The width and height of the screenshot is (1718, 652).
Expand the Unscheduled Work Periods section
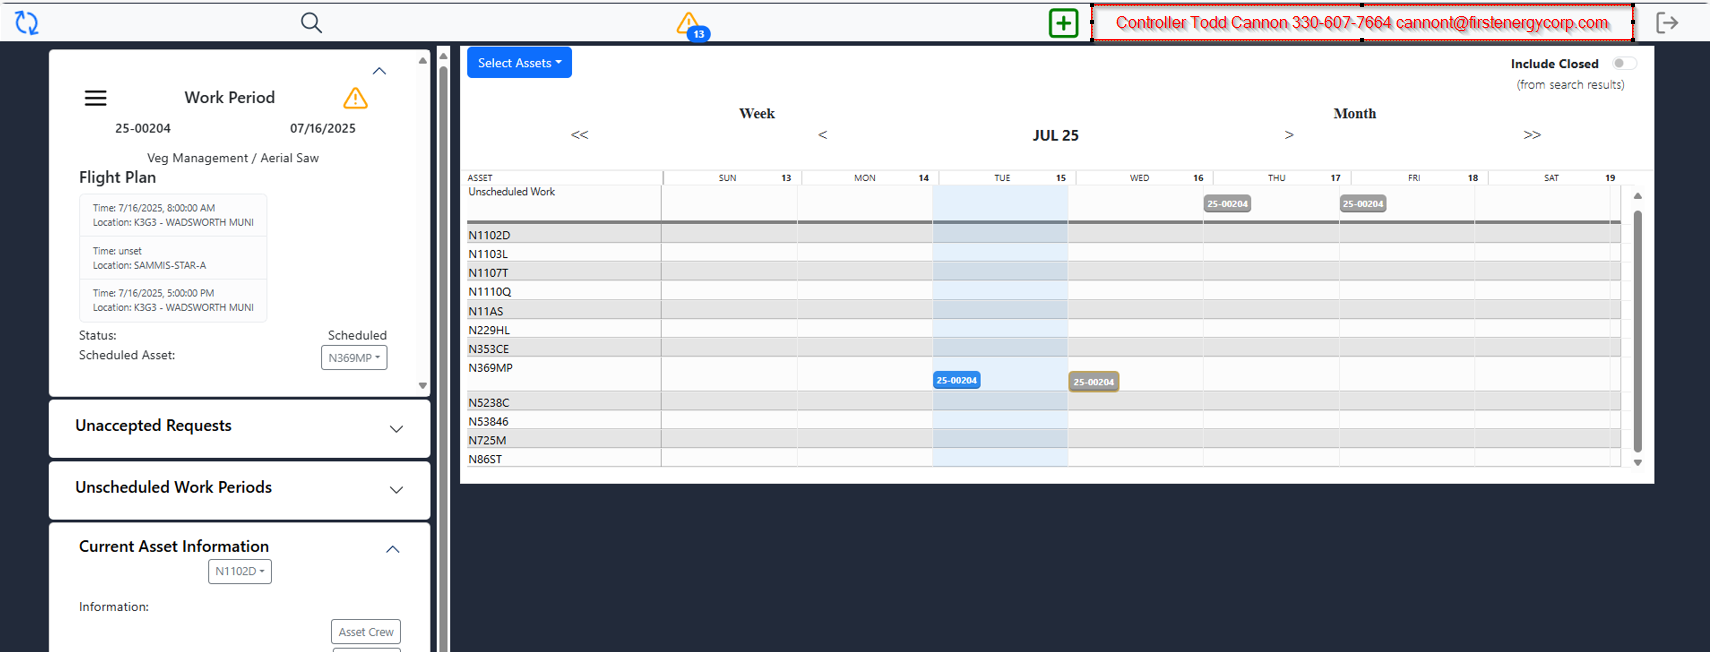396,490
